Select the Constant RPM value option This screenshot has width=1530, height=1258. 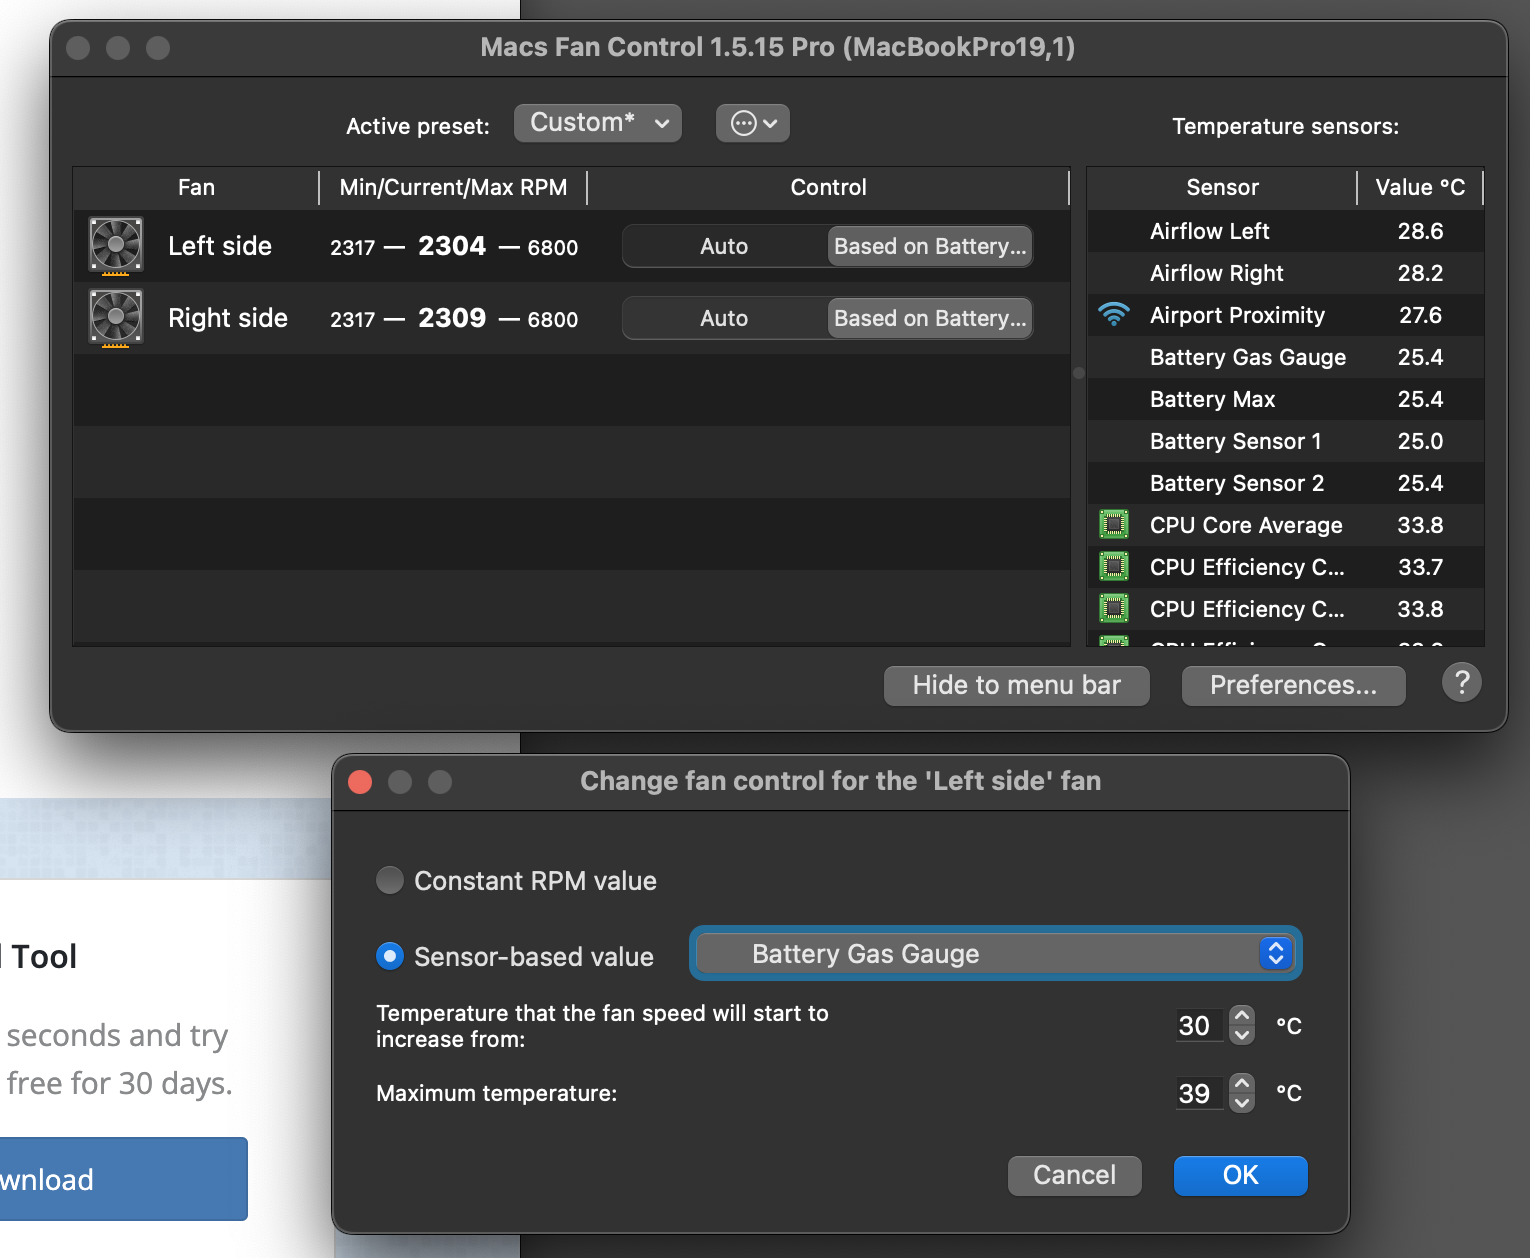click(x=390, y=880)
